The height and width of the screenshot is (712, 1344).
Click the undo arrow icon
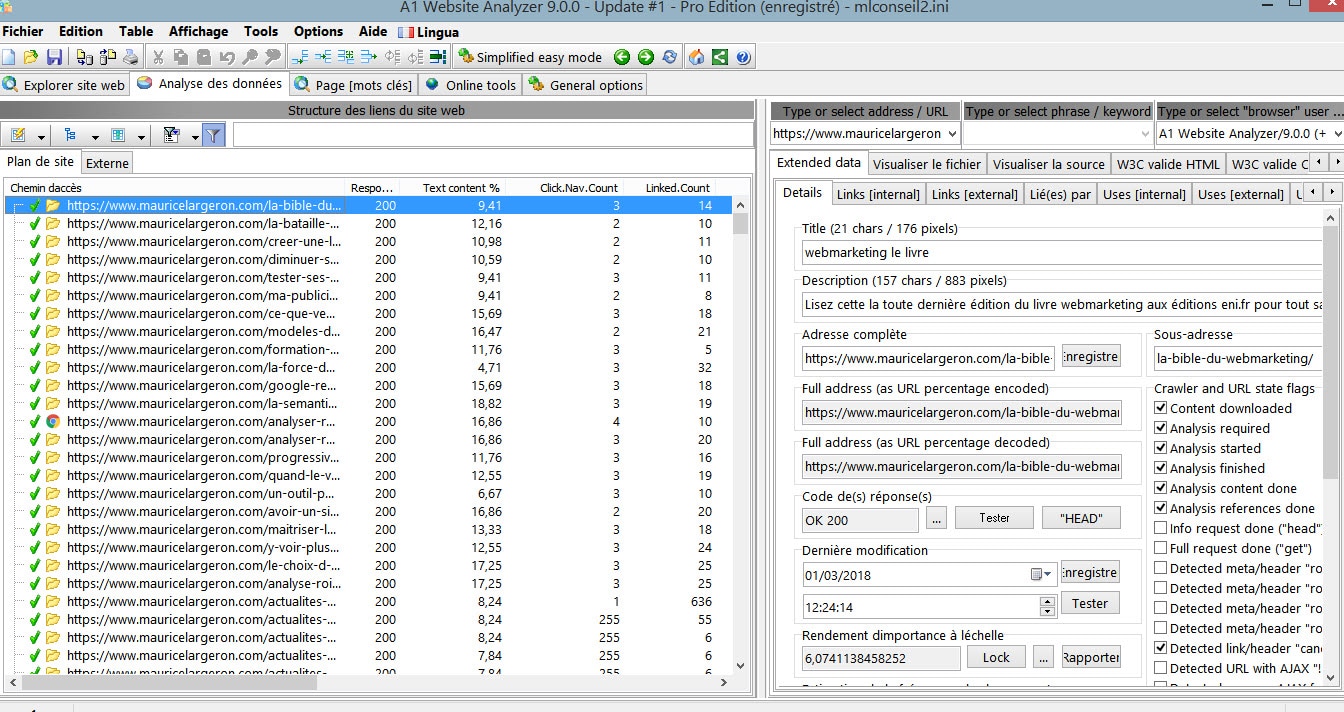click(227, 57)
